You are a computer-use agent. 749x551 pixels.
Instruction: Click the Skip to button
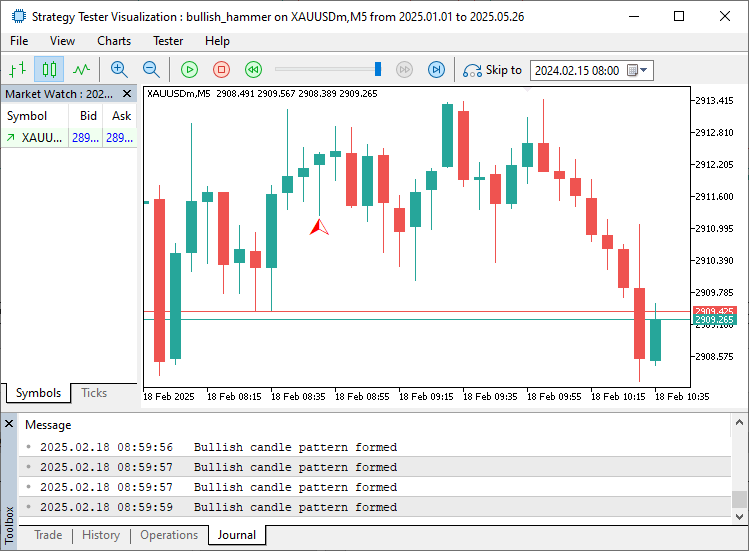tap(492, 70)
